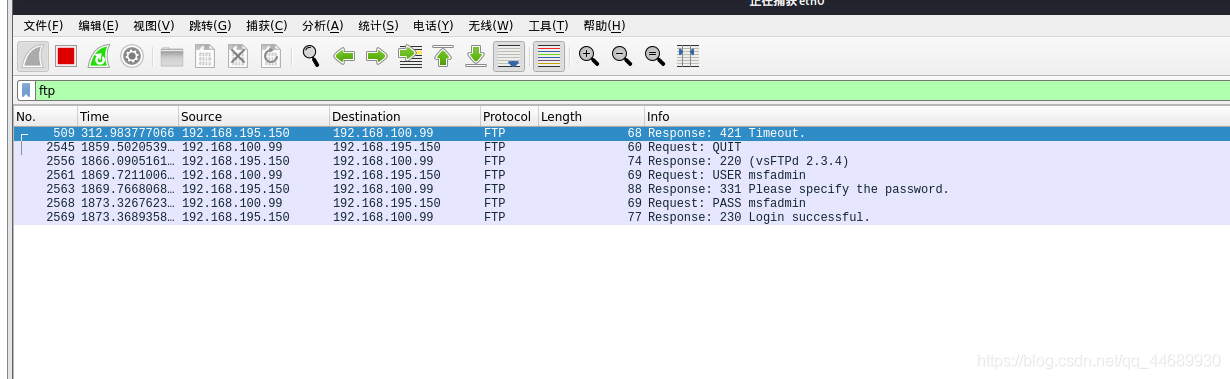1230x379 pixels.
Task: Open capture options gear icon
Action: tap(132, 56)
